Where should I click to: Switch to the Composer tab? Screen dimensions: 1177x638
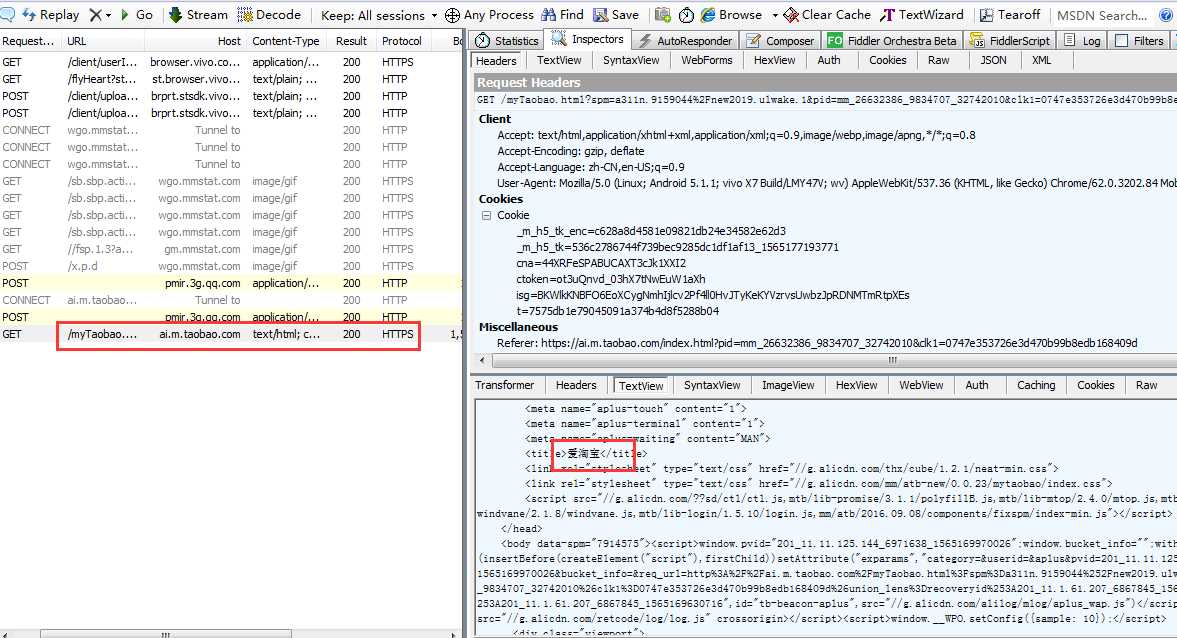click(781, 41)
